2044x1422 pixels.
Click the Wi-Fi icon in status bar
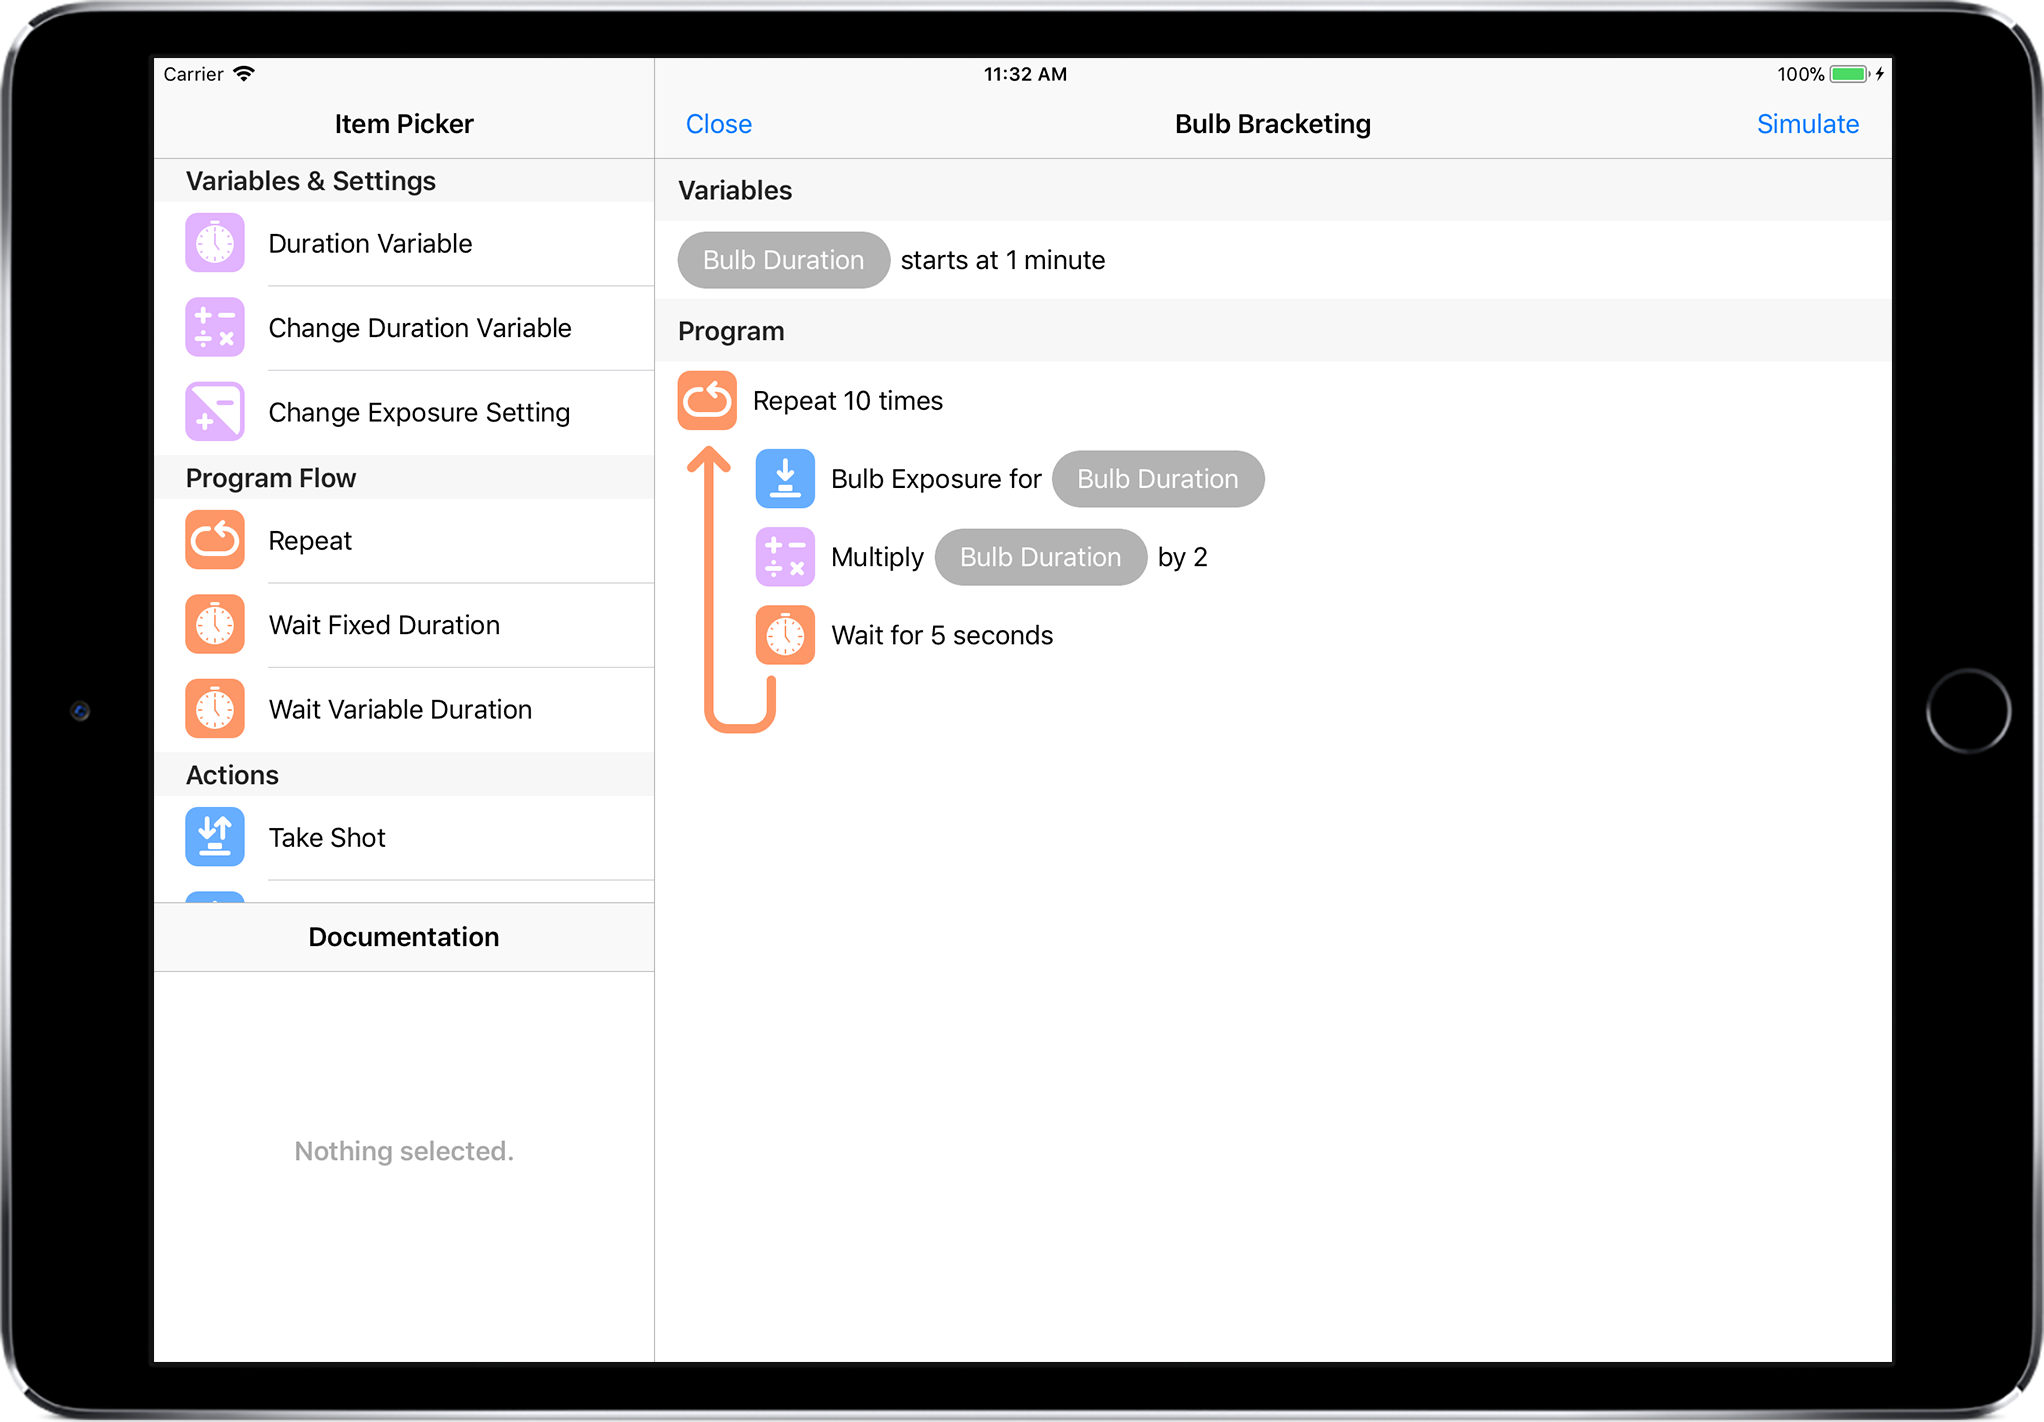pos(244,74)
